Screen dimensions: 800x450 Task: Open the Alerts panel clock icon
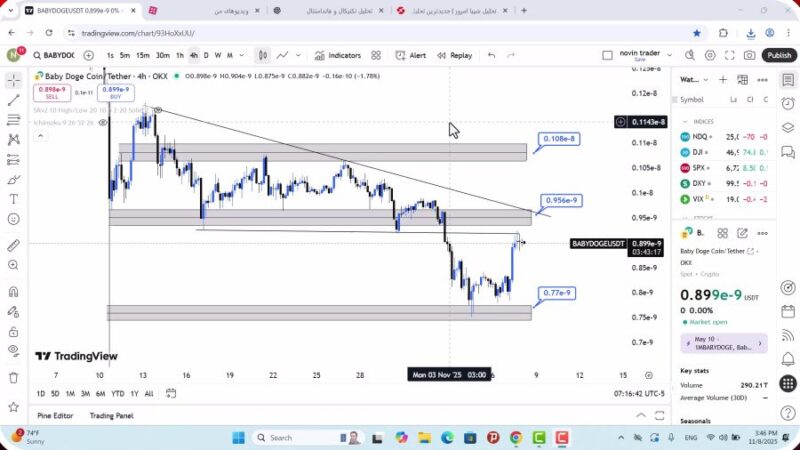[x=788, y=100]
